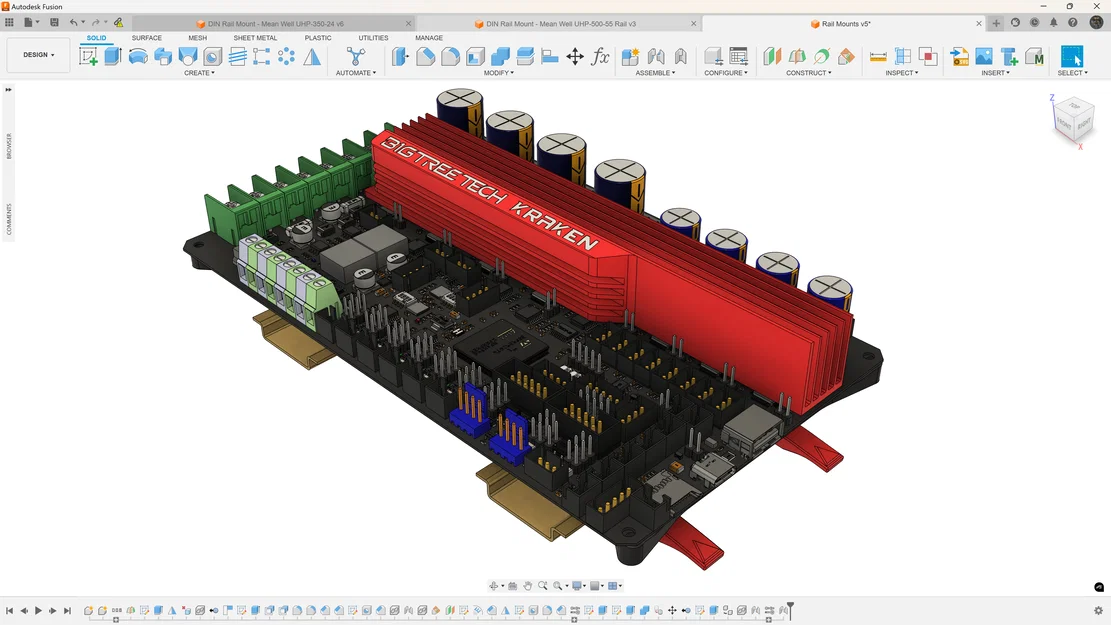The image size is (1111, 625).
Task: Open the DESIGN workspace dropdown
Action: [x=37, y=55]
